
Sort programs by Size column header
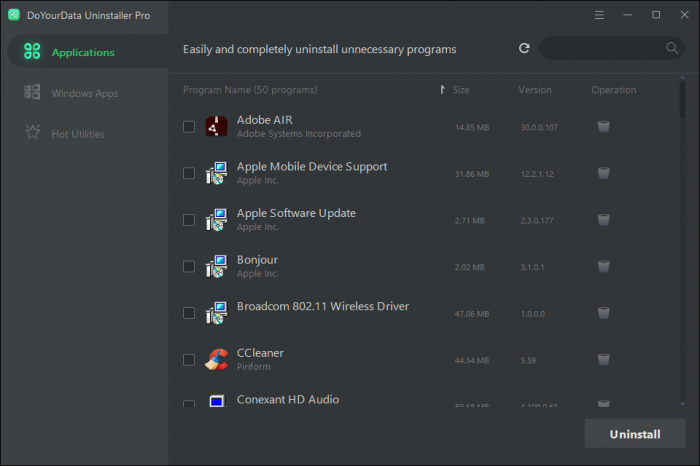click(x=461, y=90)
